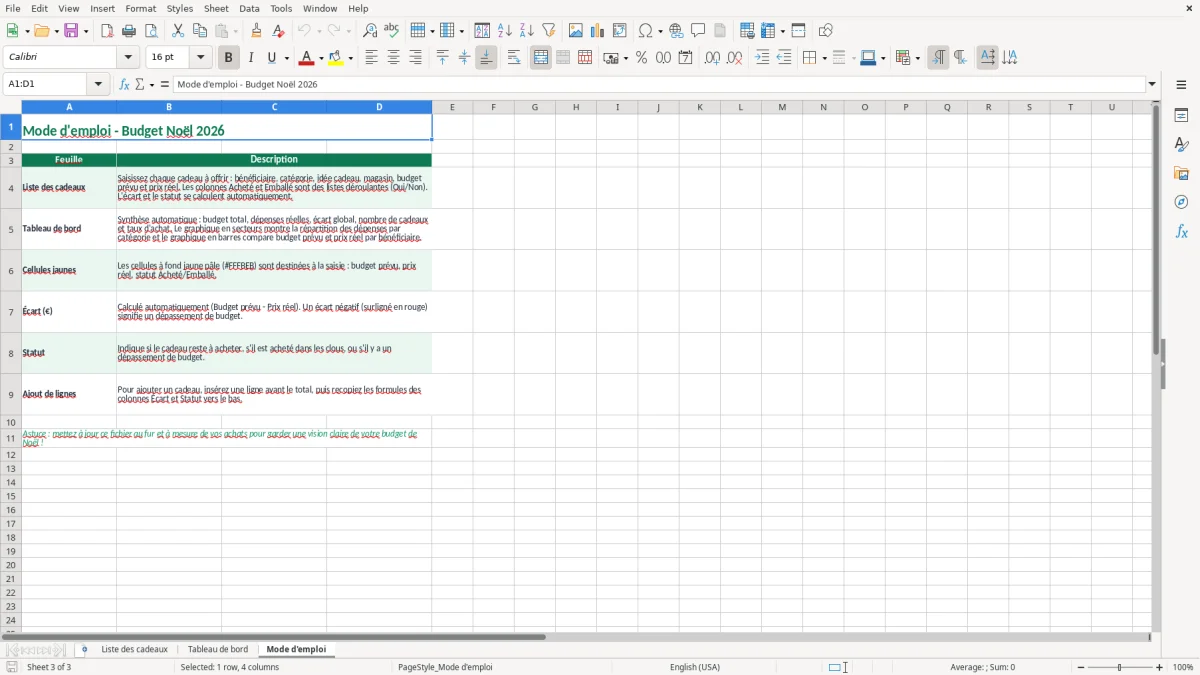This screenshot has width=1200, height=675.
Task: Open the Format menu
Action: pos(140,8)
